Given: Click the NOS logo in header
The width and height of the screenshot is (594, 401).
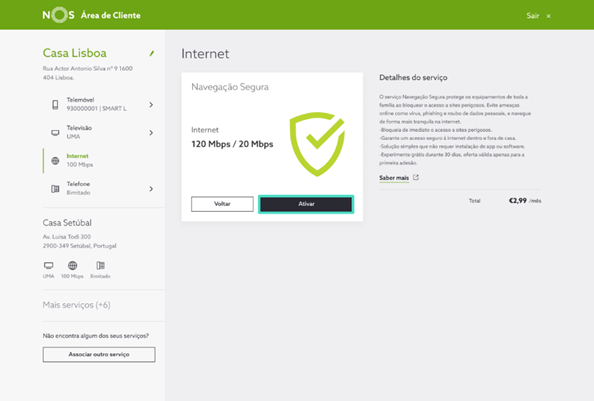Looking at the screenshot, I should pos(58,15).
